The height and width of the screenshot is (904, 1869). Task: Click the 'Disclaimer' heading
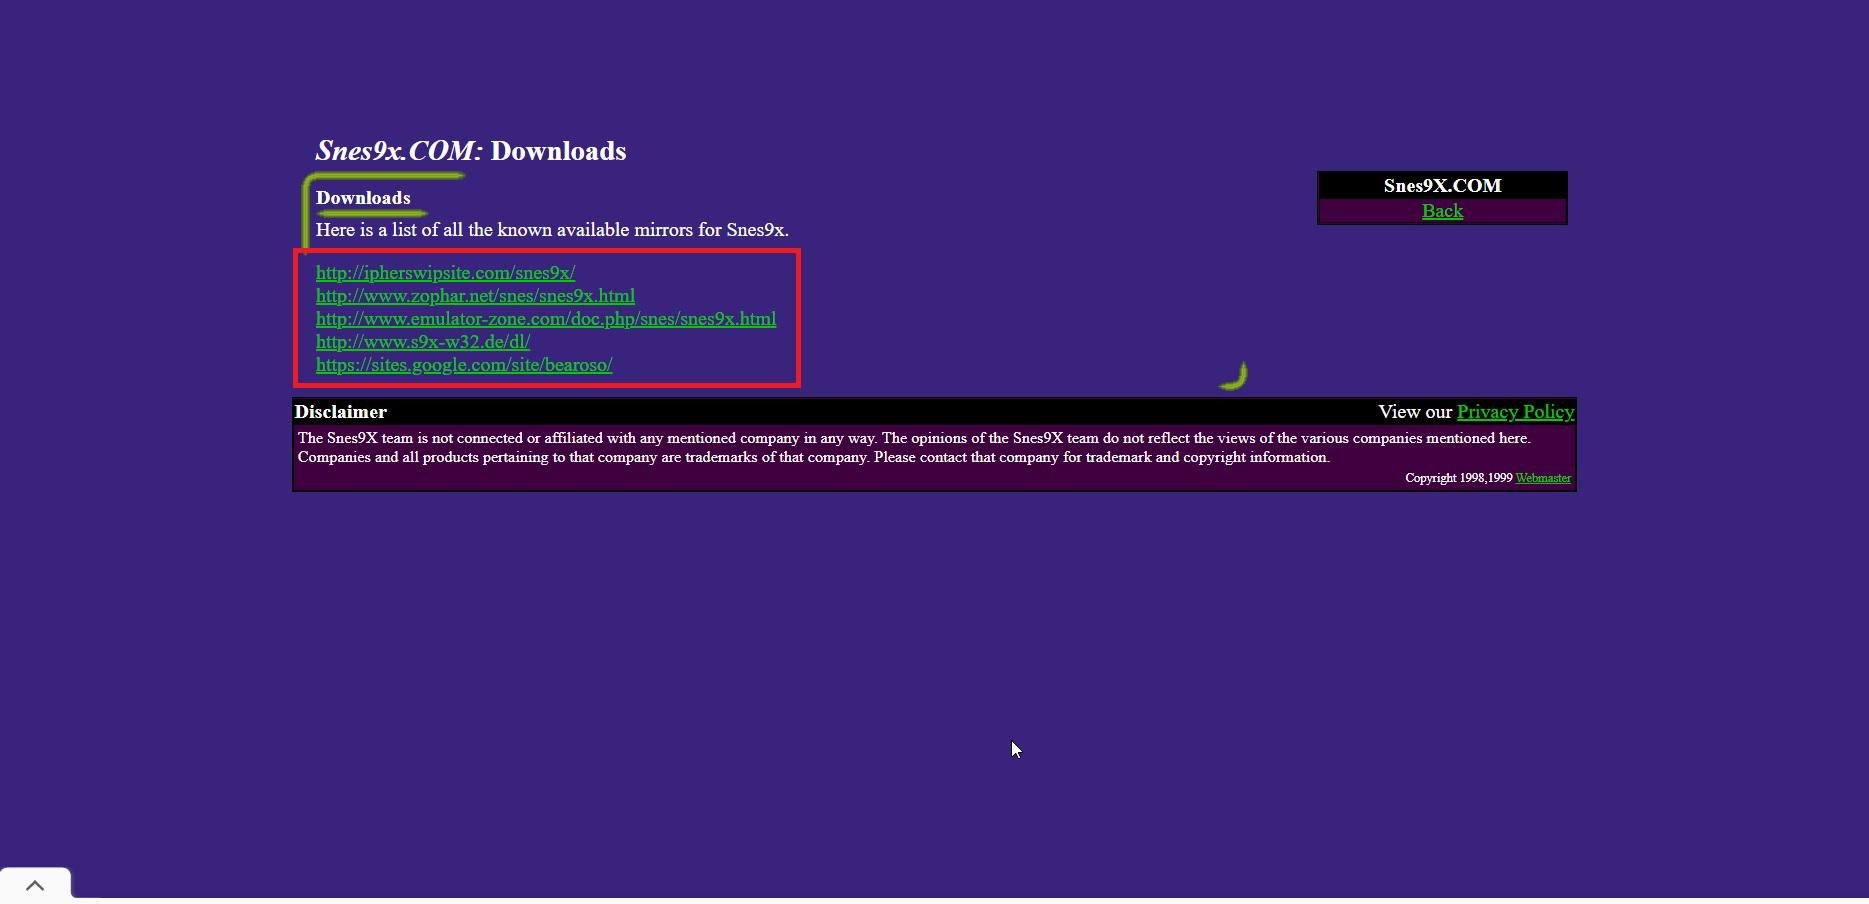[x=340, y=412]
